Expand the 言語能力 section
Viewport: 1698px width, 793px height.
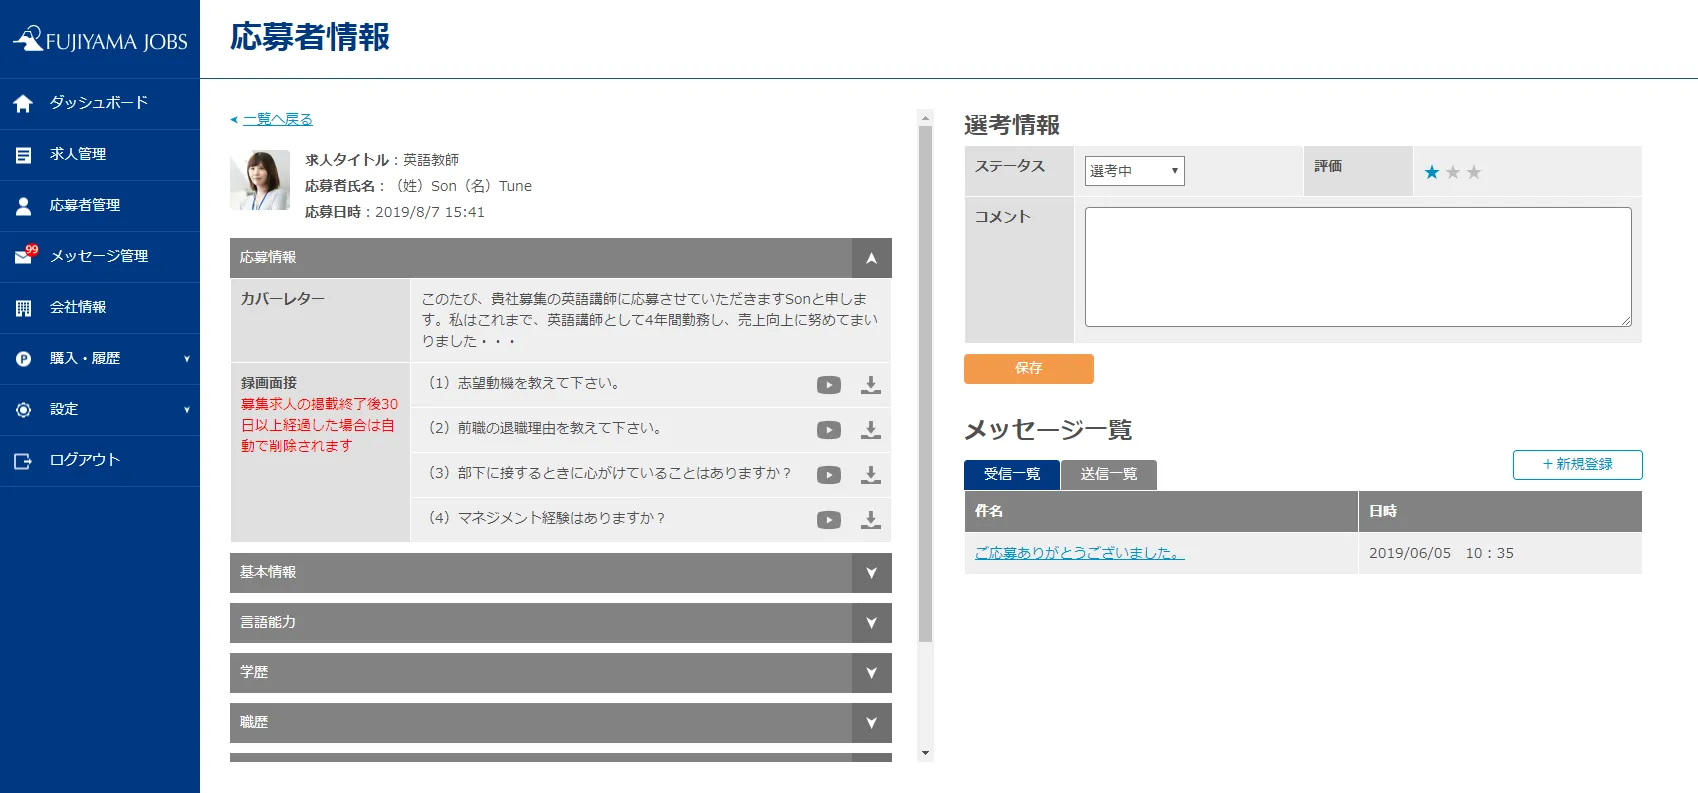(x=871, y=623)
